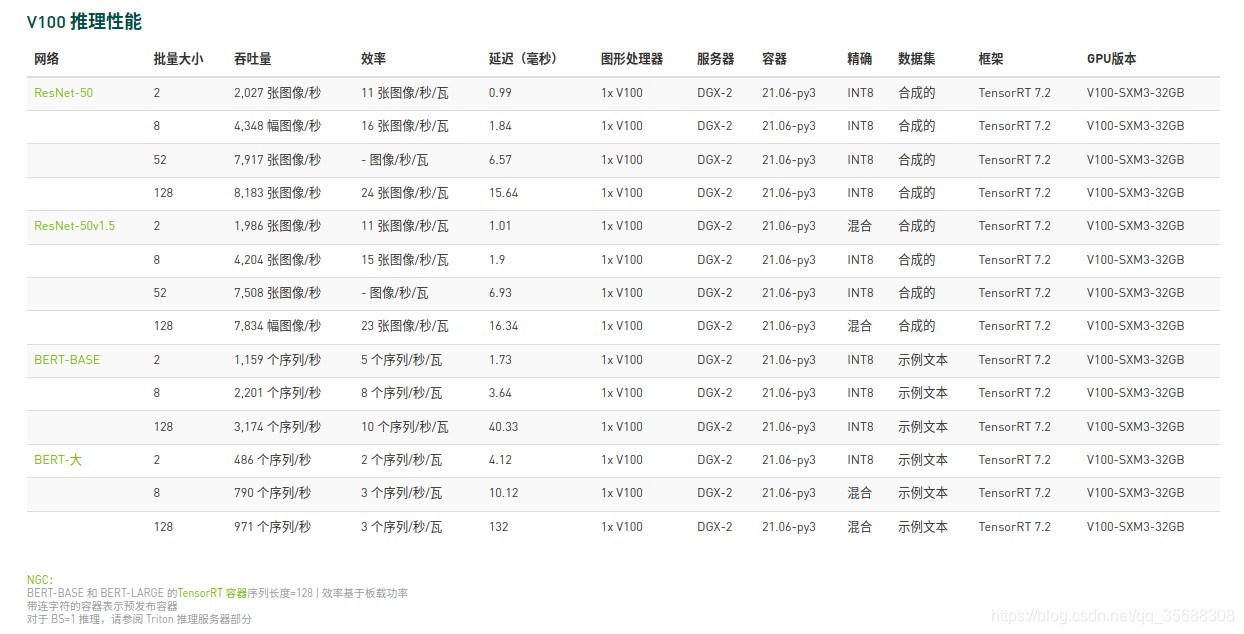Click latency value 6.93
The image size is (1244, 634).
[x=500, y=293]
